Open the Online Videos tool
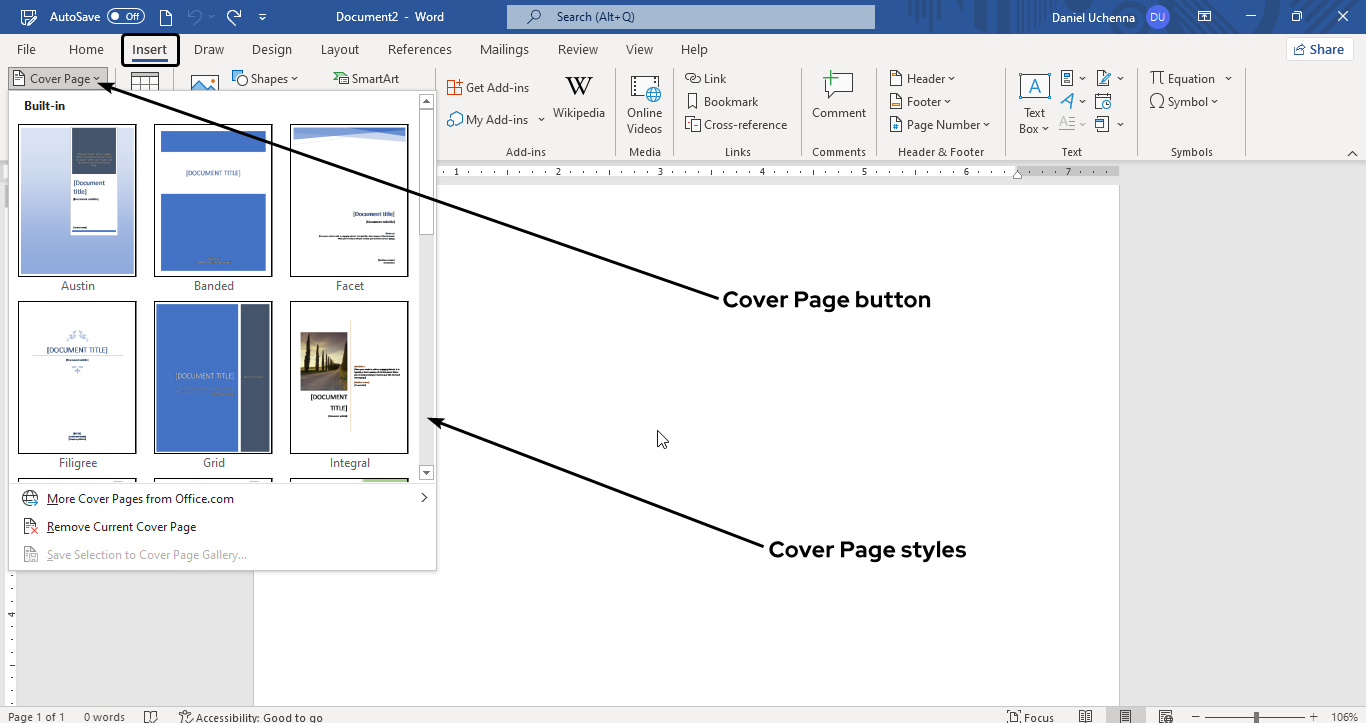This screenshot has height=723, width=1366. click(644, 103)
